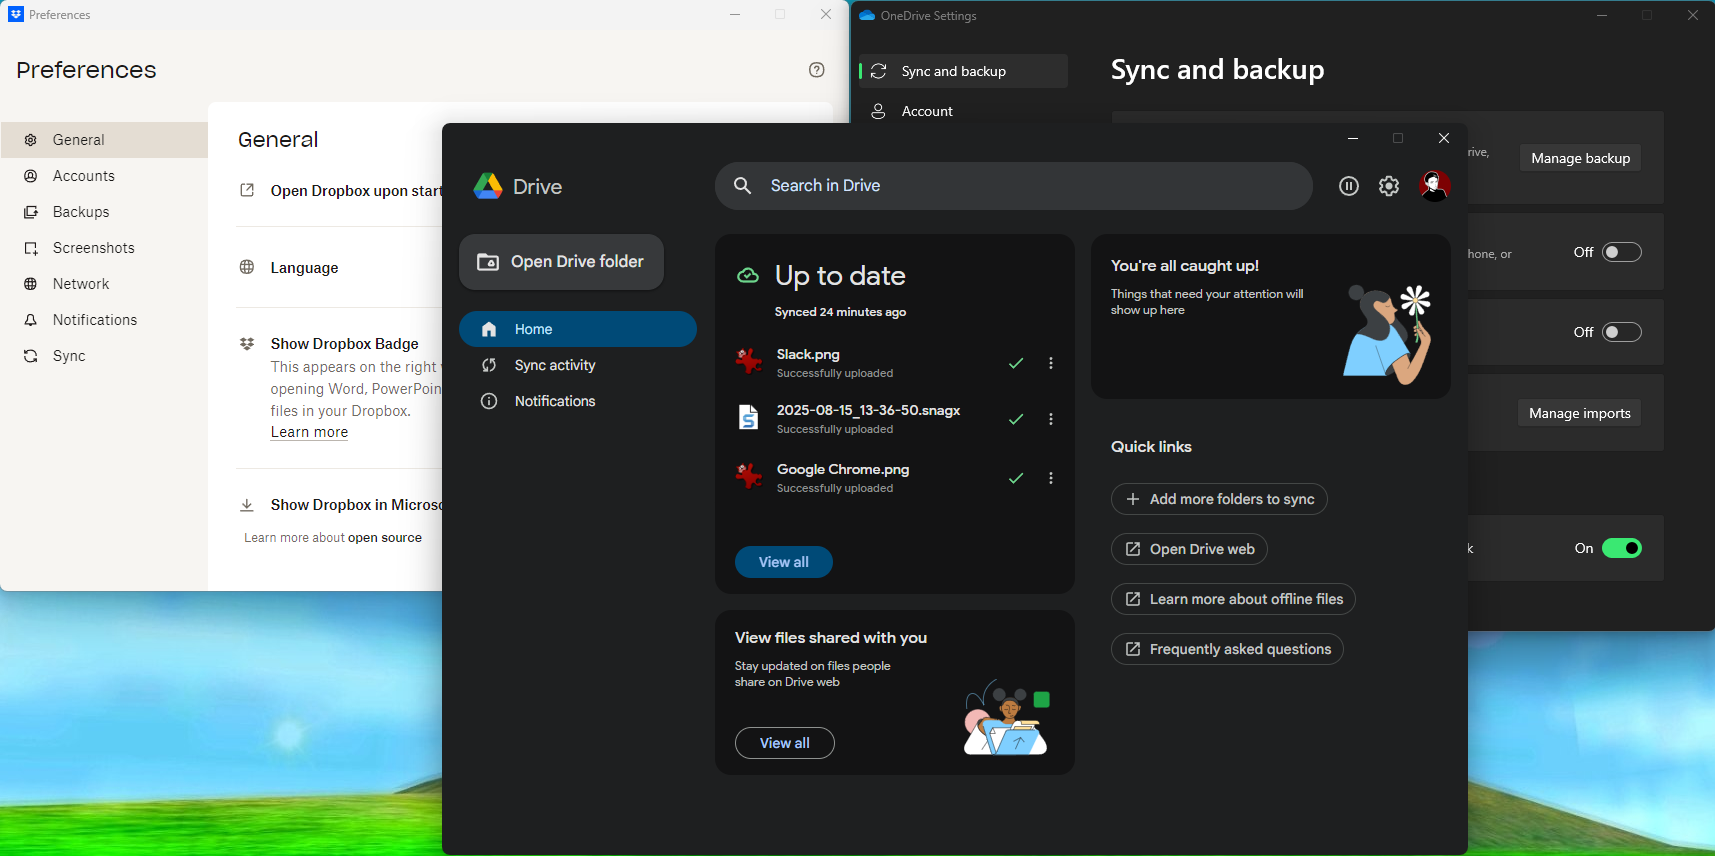This screenshot has height=856, width=1715.
Task: Disable the green On switch in OneDrive
Action: pos(1621,548)
